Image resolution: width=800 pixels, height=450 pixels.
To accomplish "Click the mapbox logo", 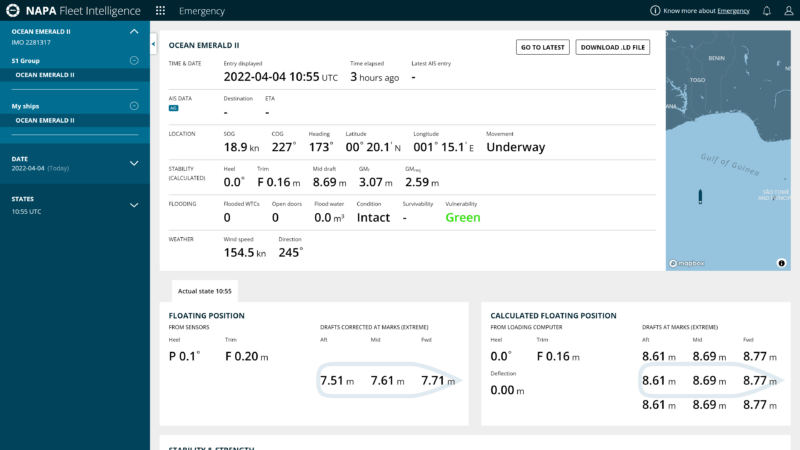I will (687, 263).
